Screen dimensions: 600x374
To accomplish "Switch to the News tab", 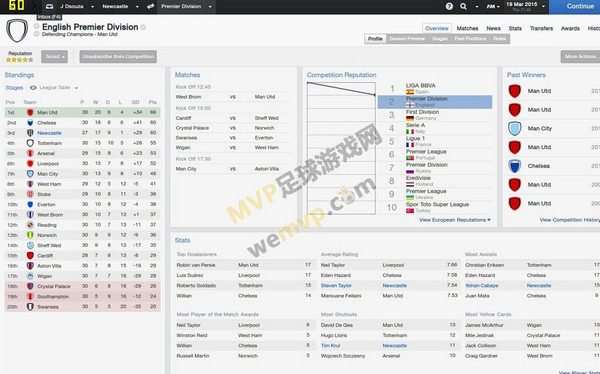I will click(x=493, y=28).
